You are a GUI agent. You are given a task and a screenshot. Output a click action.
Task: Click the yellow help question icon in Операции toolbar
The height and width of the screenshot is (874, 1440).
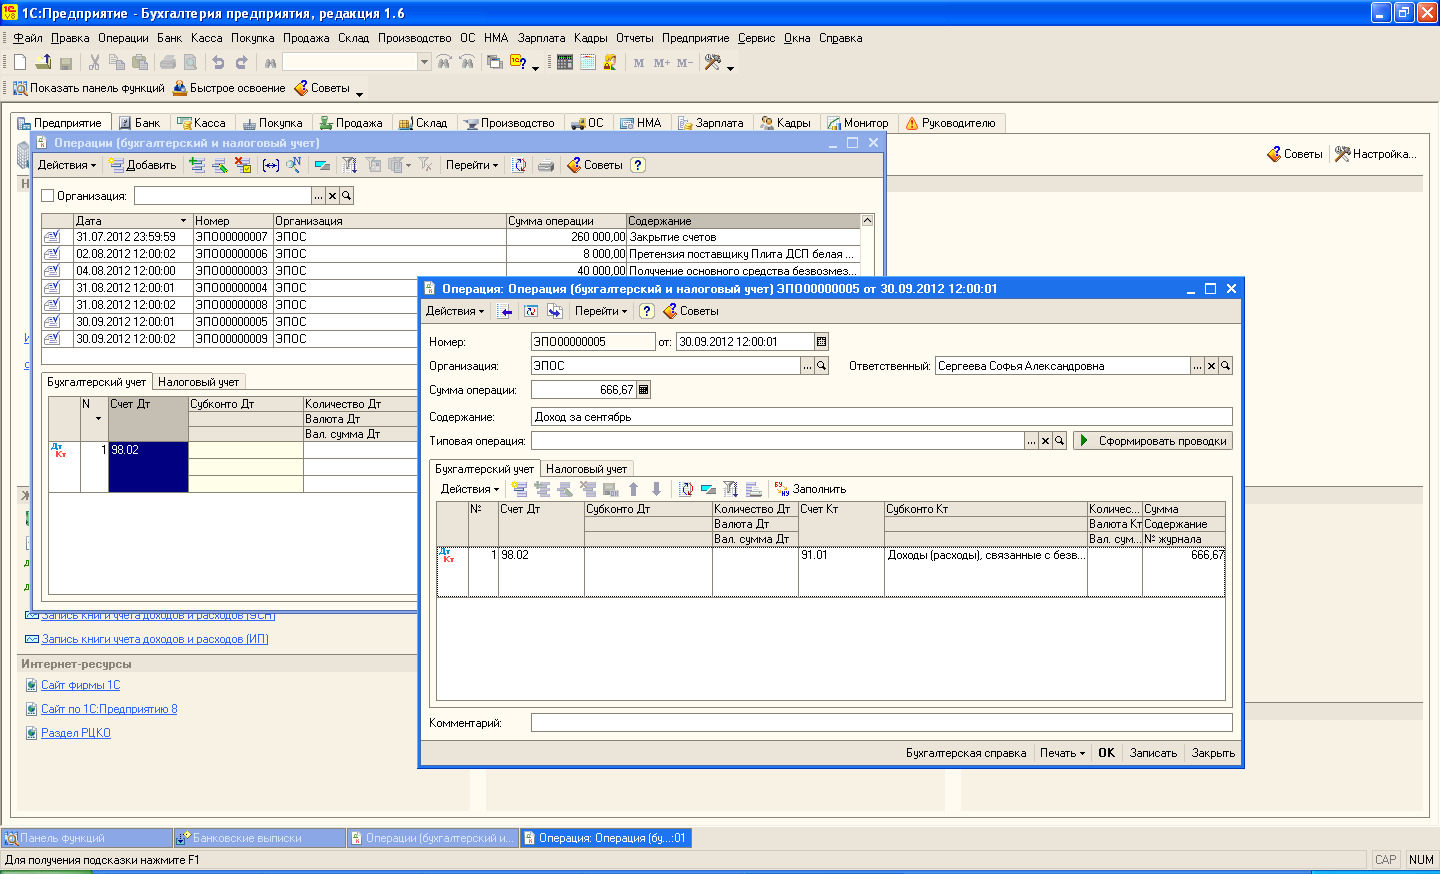638,165
